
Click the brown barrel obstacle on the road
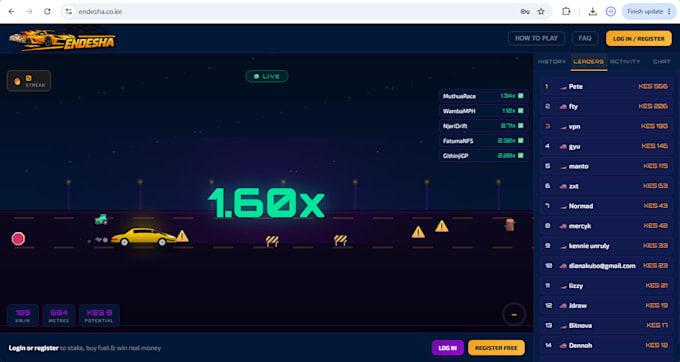(510, 225)
